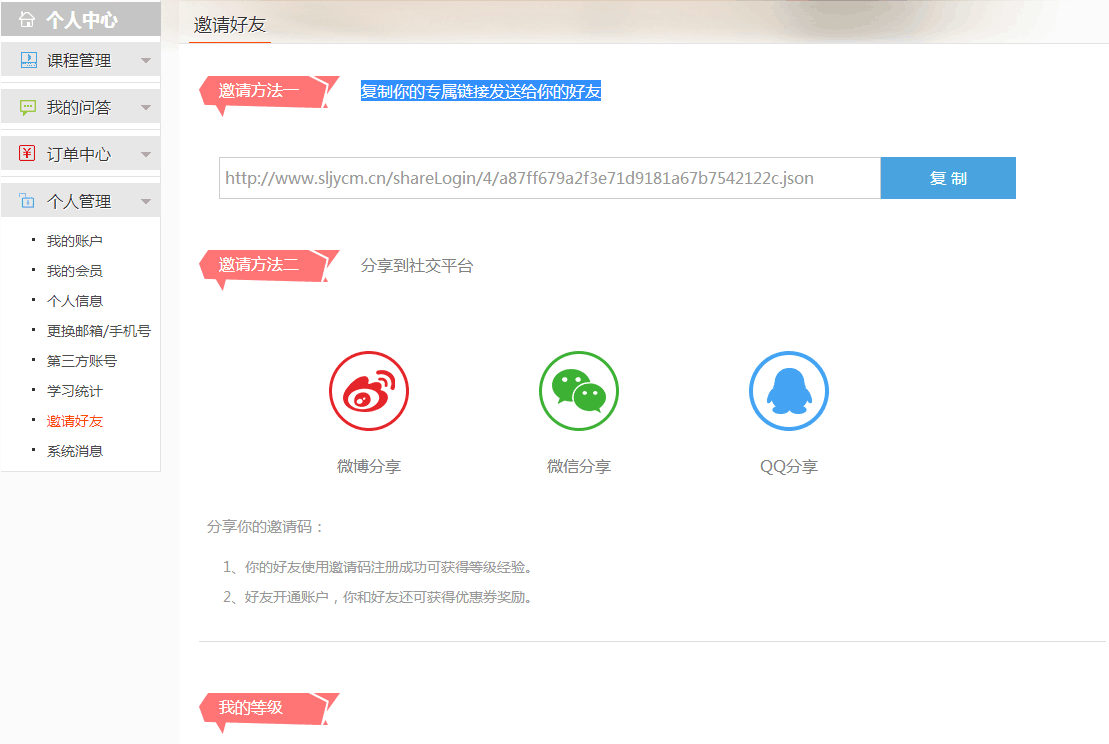The width and height of the screenshot is (1109, 744).
Task: Click the home icon beside 个人中心
Action: [27, 19]
